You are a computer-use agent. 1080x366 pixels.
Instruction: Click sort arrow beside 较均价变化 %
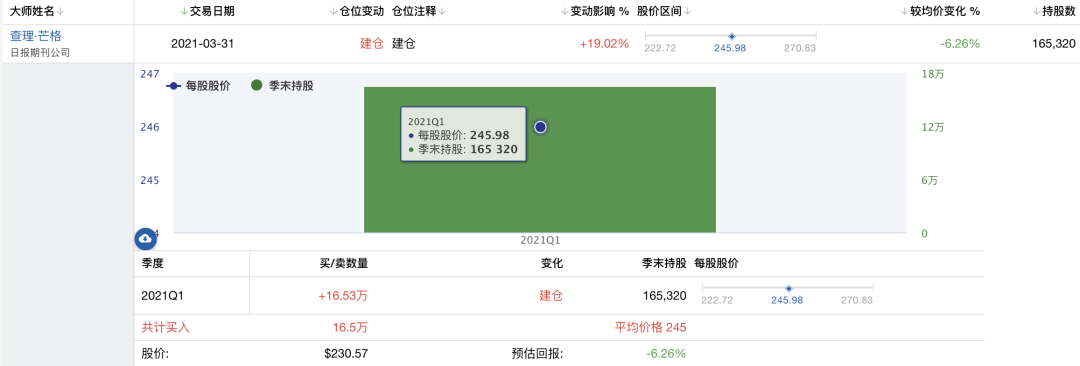pos(904,12)
